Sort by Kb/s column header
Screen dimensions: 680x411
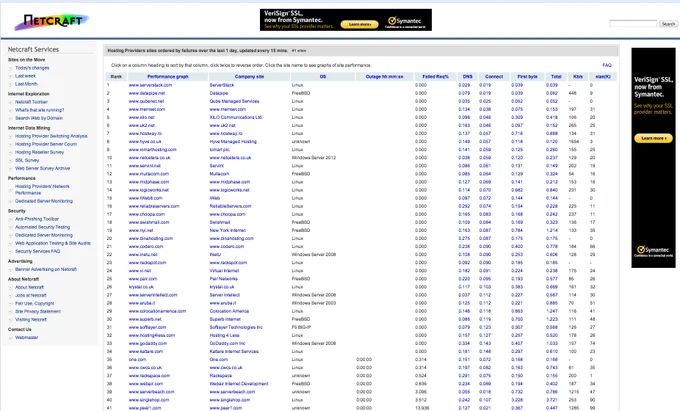point(578,77)
